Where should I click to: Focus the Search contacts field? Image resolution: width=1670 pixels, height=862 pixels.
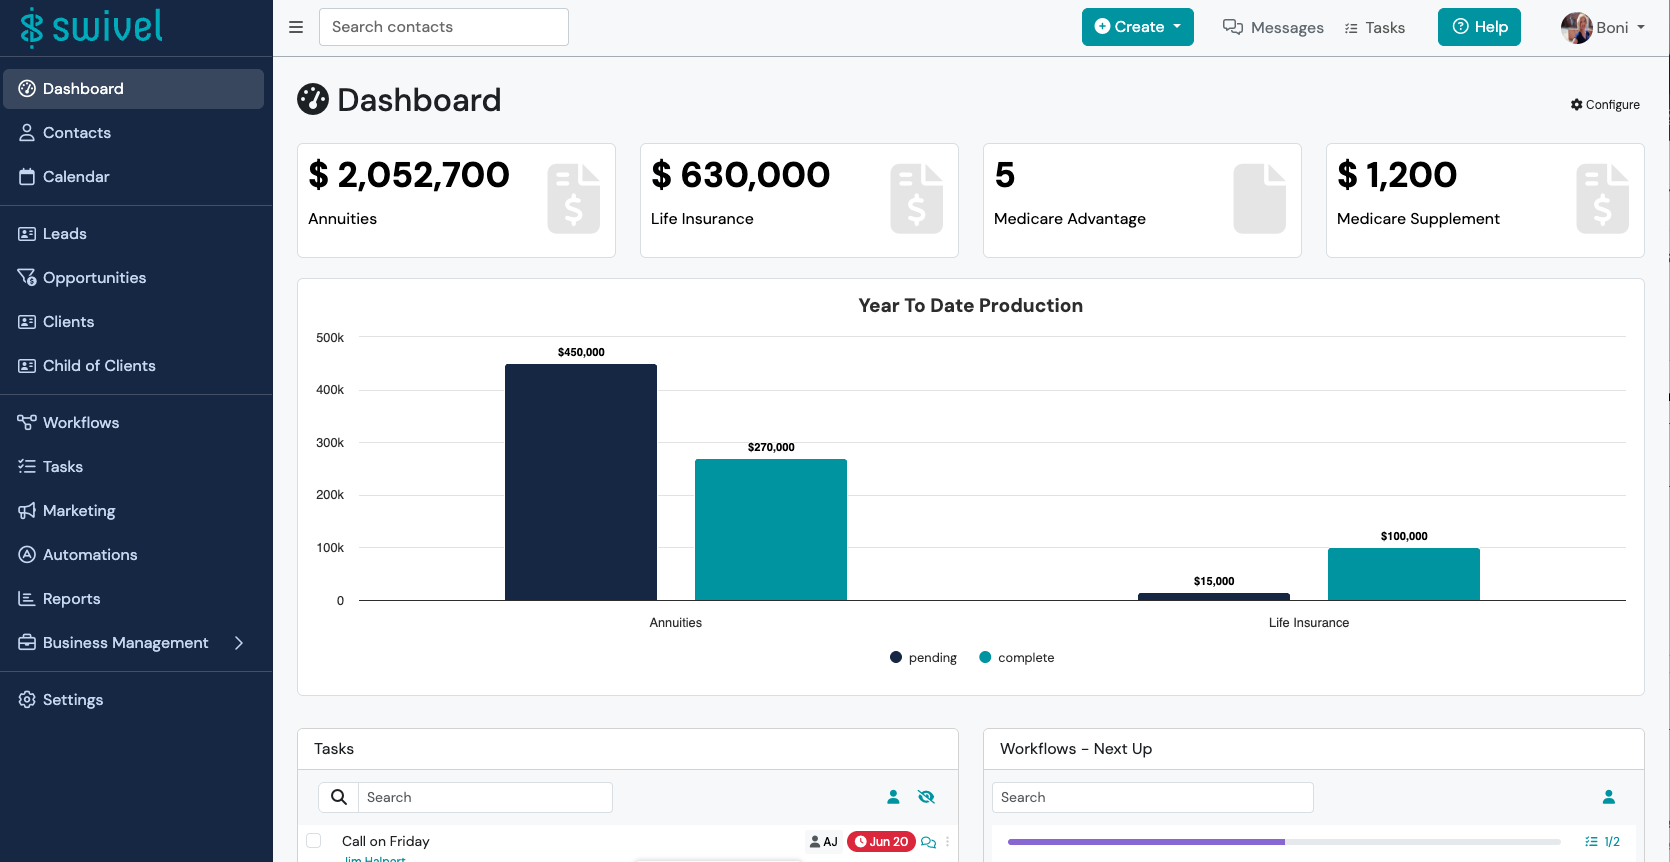(444, 27)
